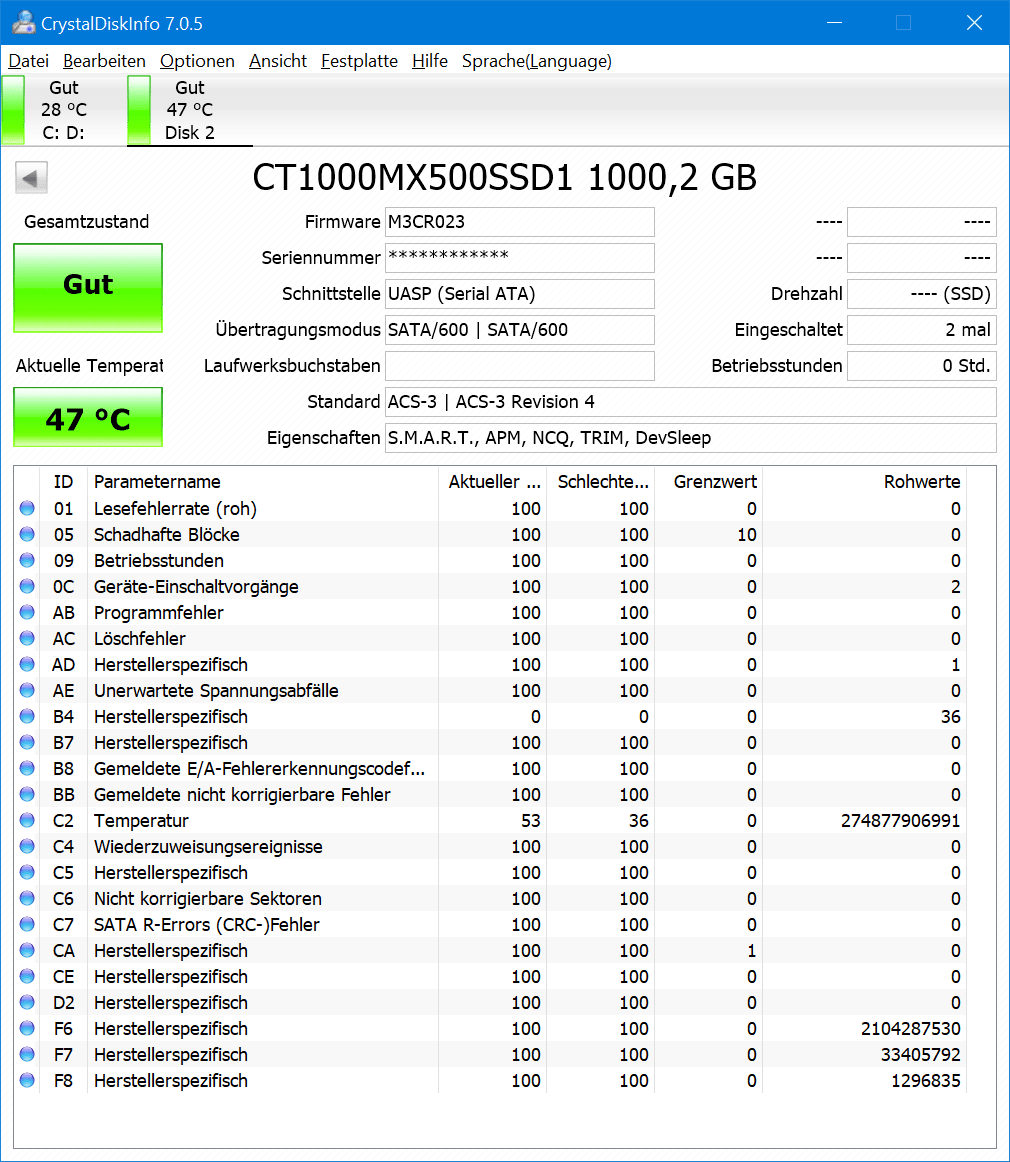The height and width of the screenshot is (1162, 1010).
Task: Select raw value 1296835
Action: click(x=926, y=1080)
